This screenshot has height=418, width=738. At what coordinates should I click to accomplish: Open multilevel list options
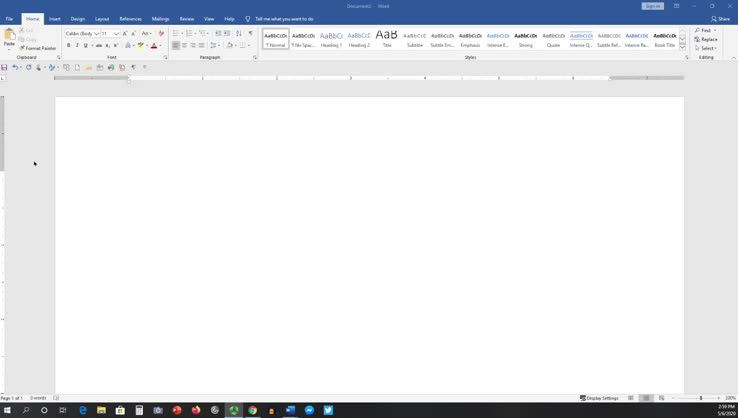click(x=202, y=33)
